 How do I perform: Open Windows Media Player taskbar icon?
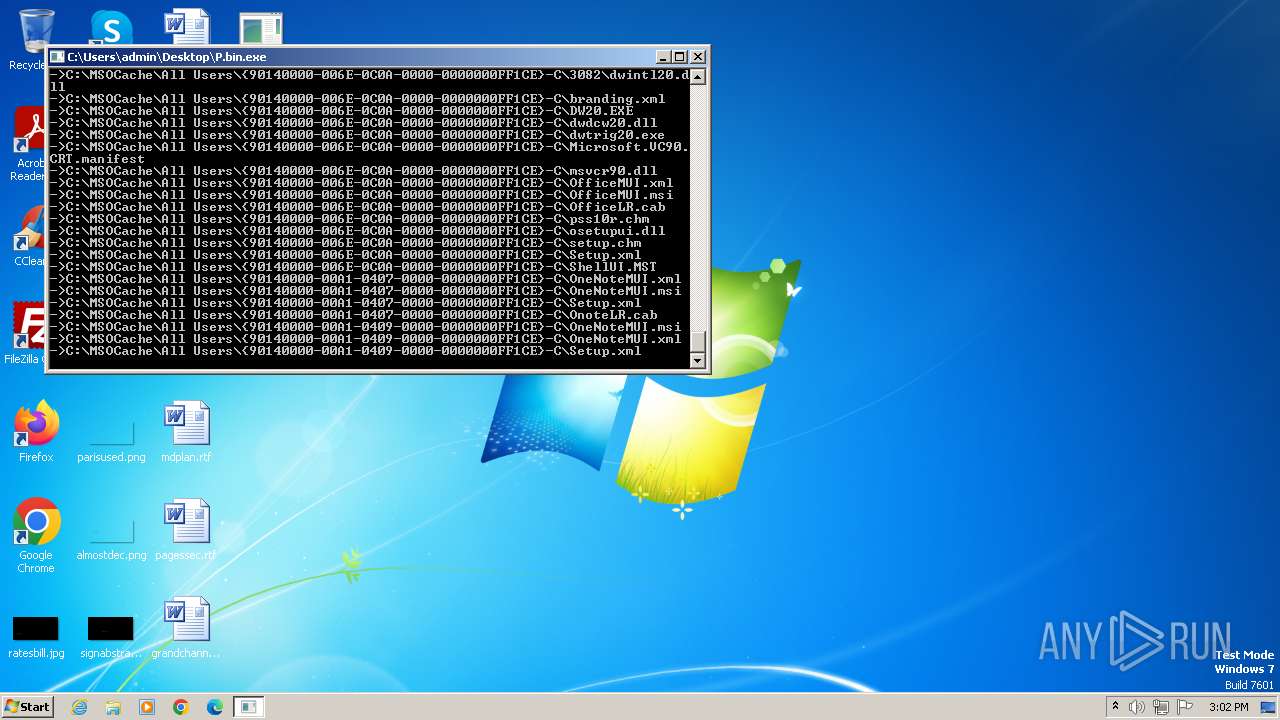(x=147, y=707)
